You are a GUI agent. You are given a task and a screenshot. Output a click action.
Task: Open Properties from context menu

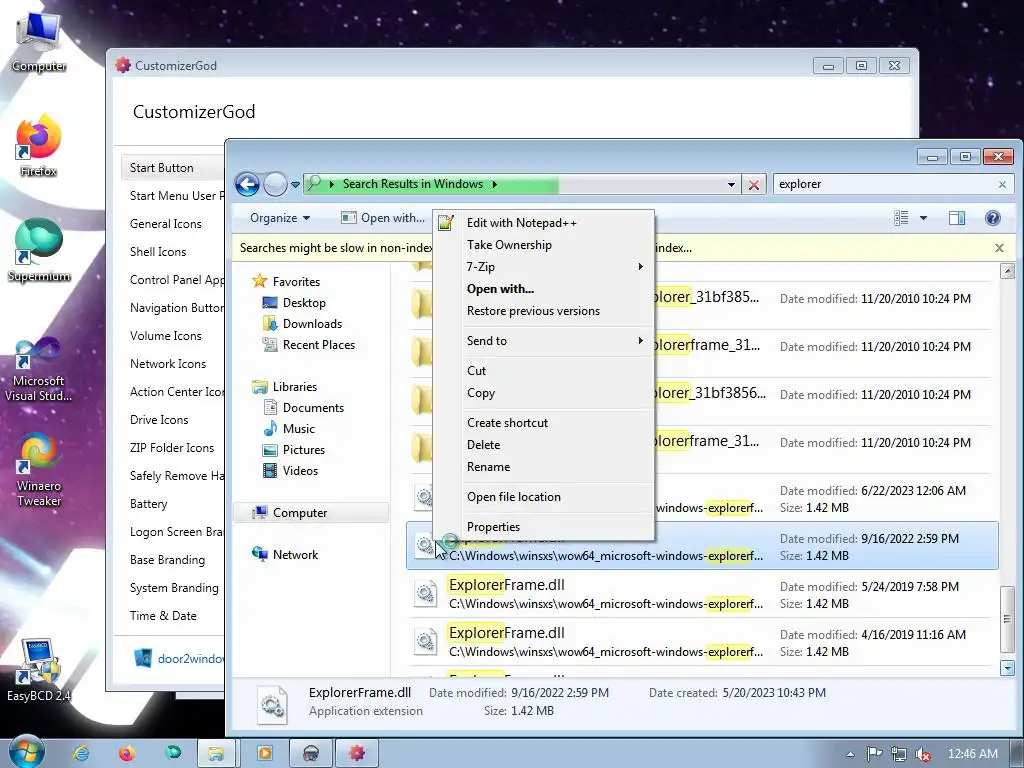tap(543, 527)
